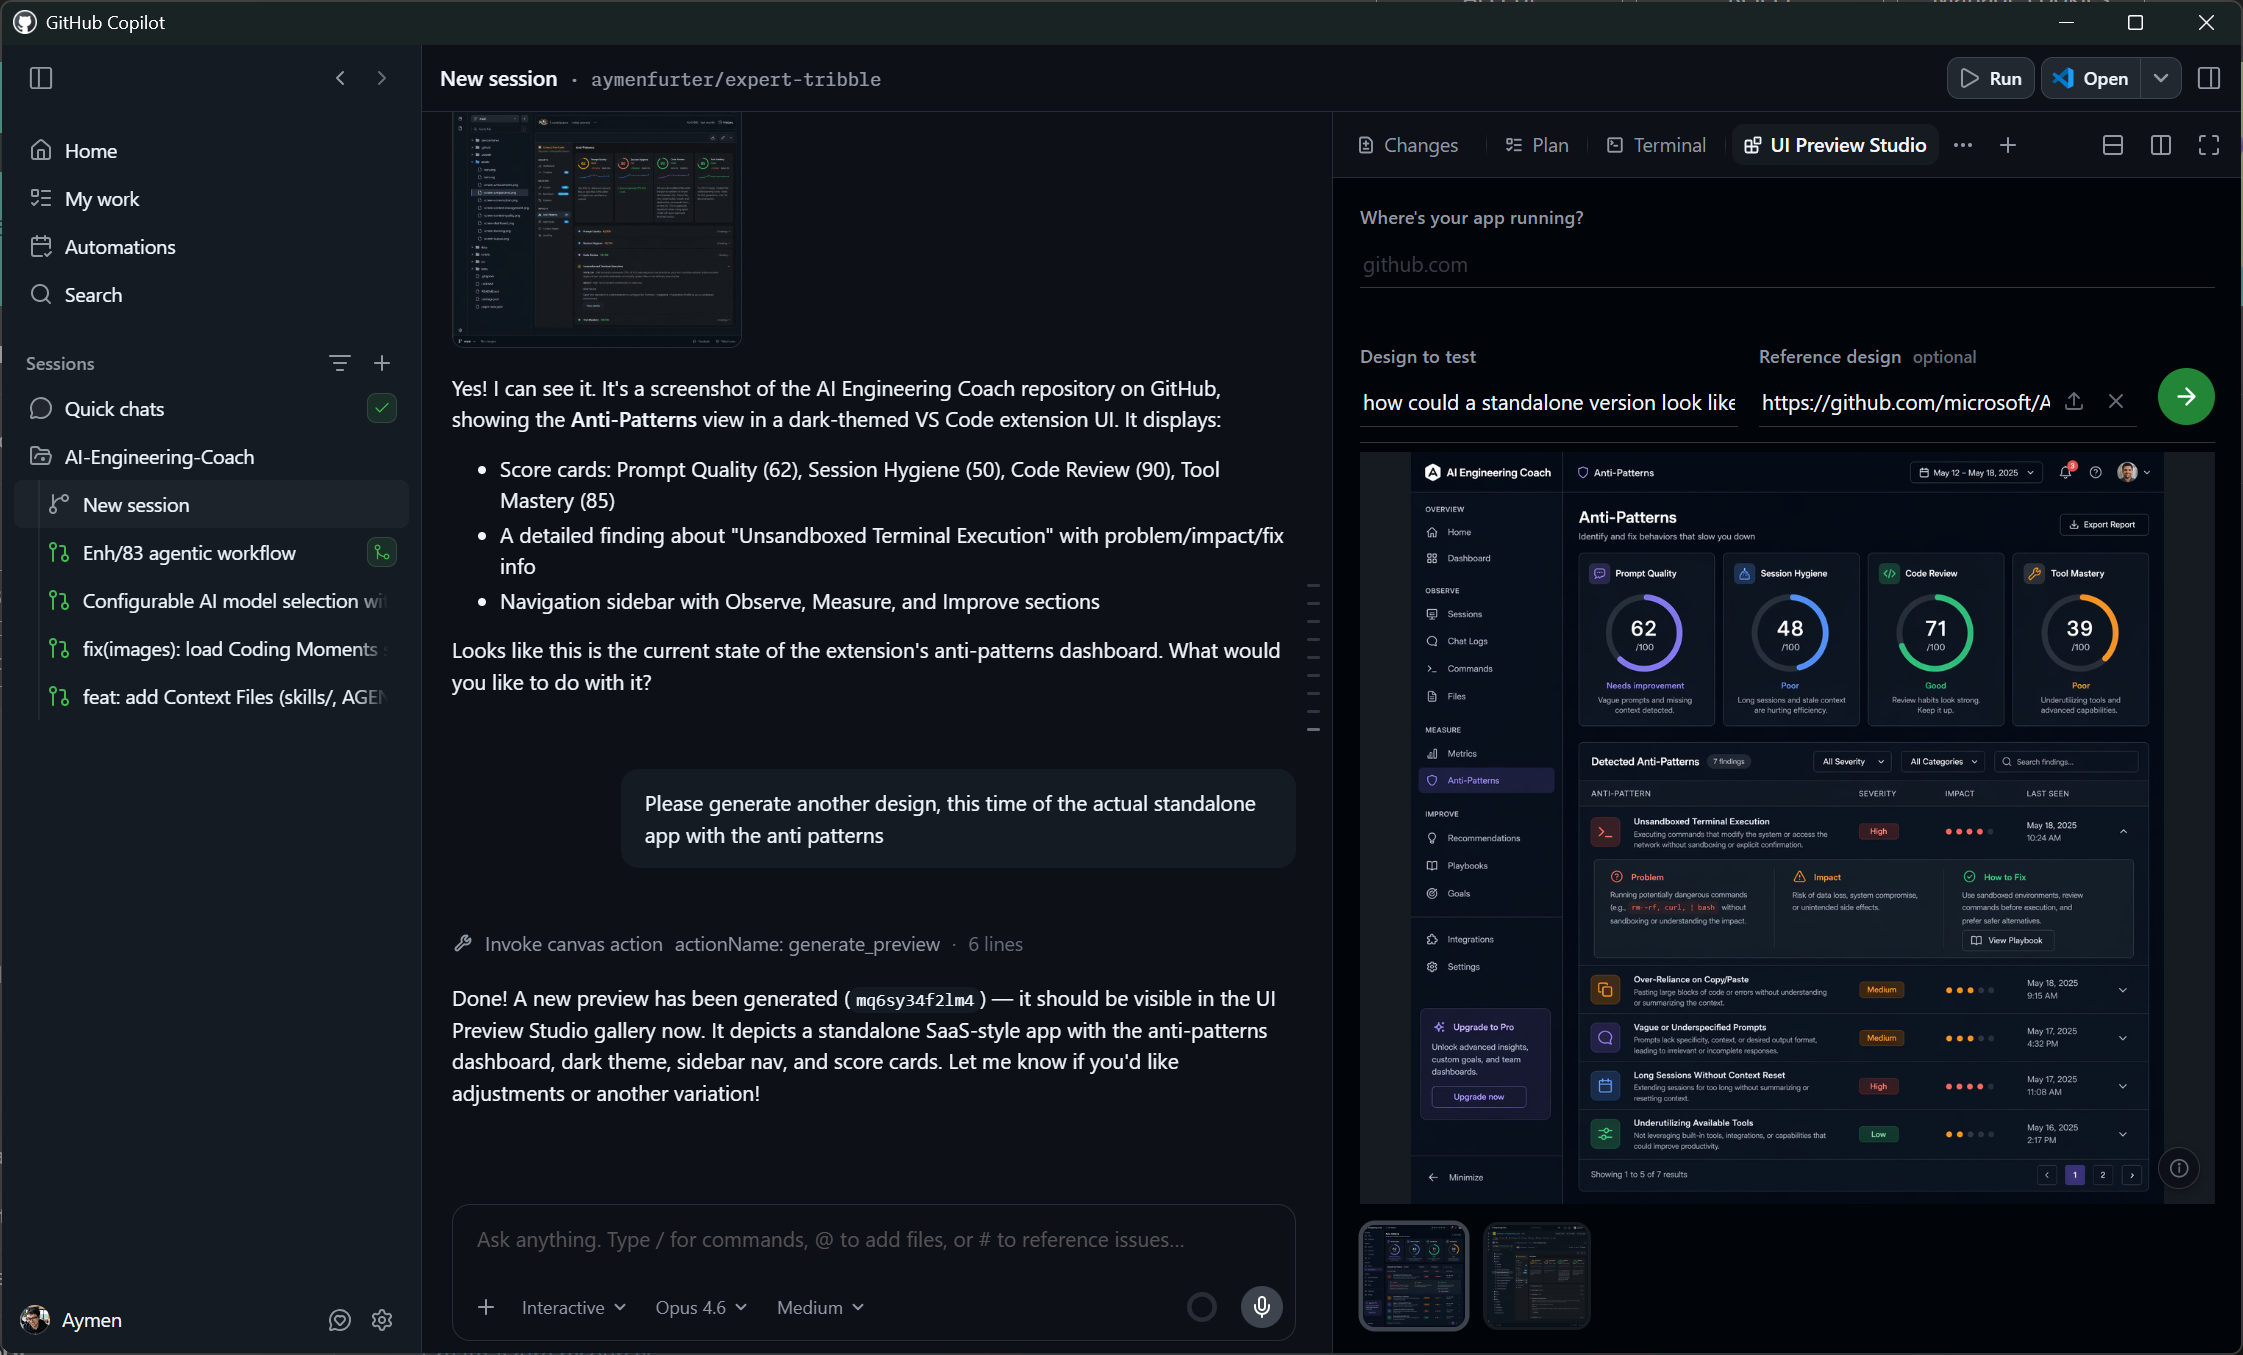Open the current 'New session' row
2243x1355 pixels.
click(213, 505)
